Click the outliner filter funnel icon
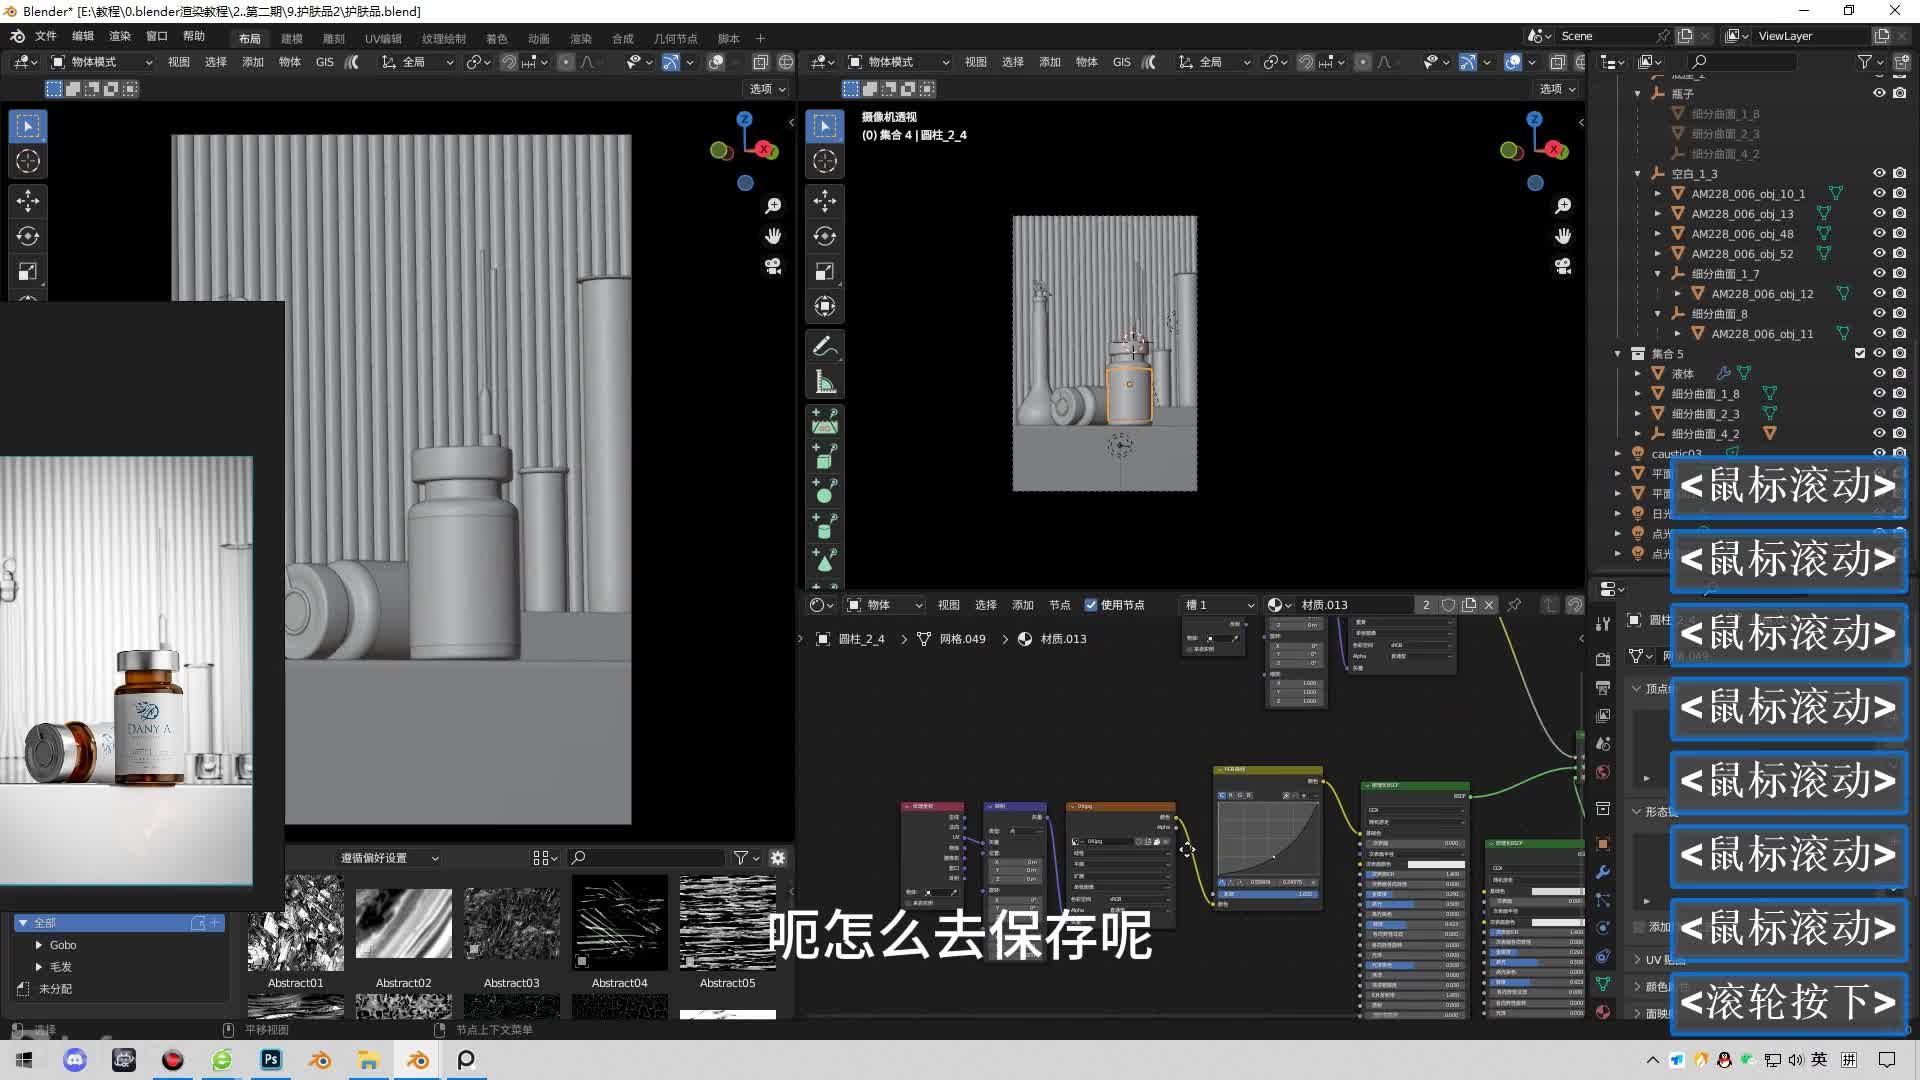 [x=1864, y=62]
